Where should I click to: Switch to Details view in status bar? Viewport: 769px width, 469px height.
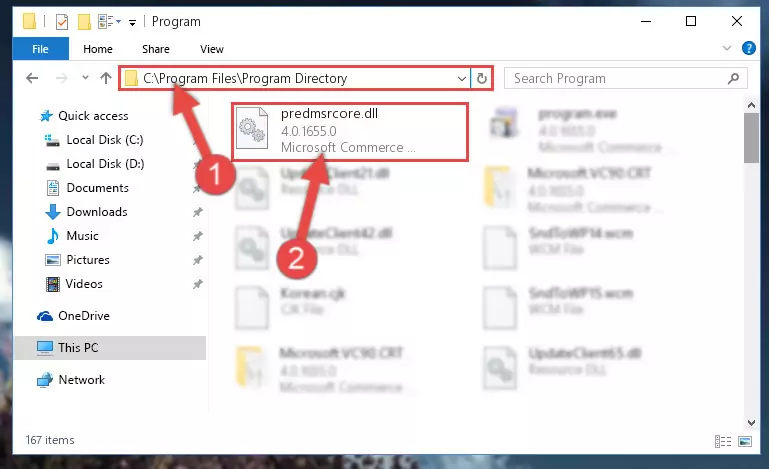point(723,442)
